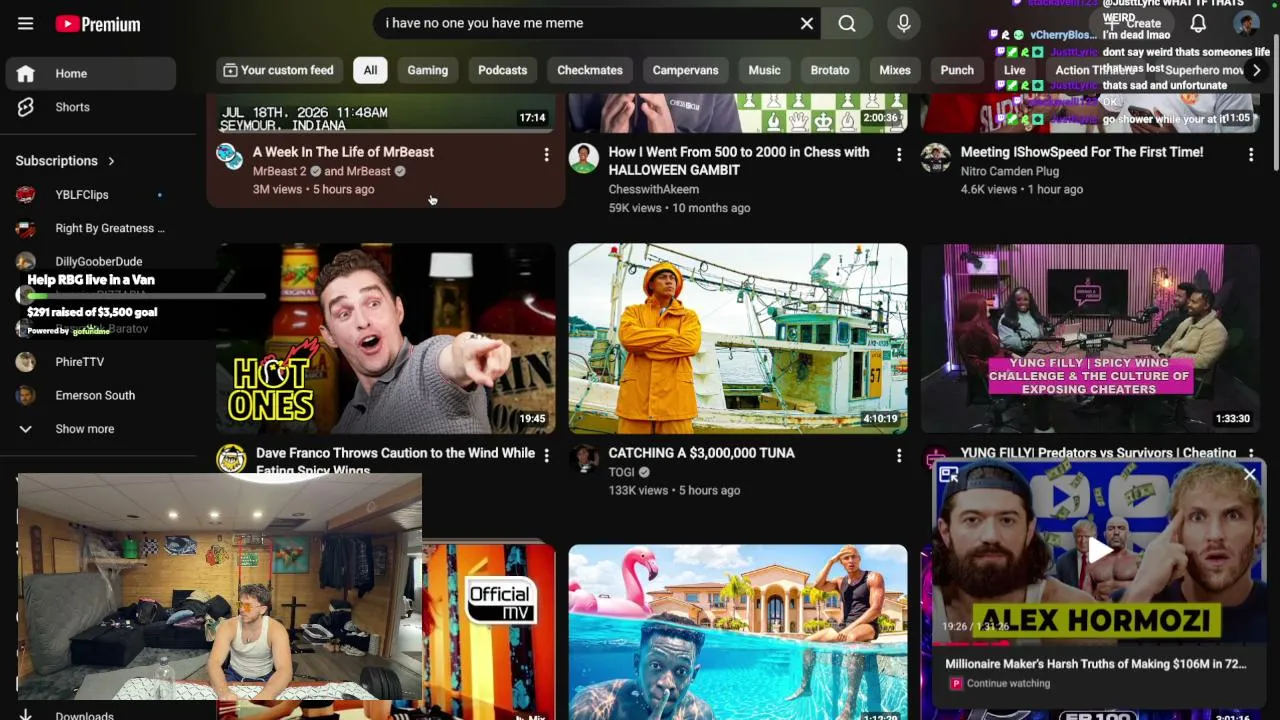Open the First We Feast channel avatar beside Dave Franco

pyautogui.click(x=231, y=459)
